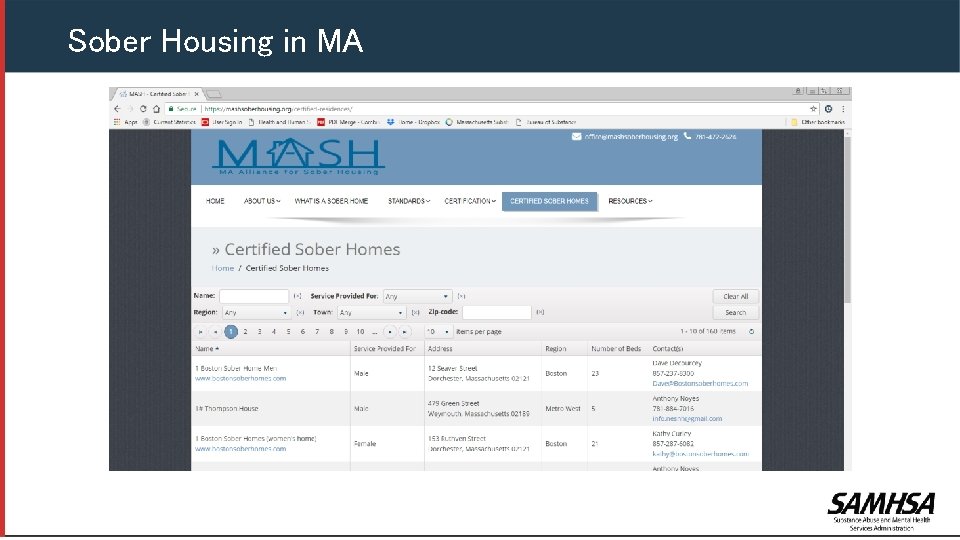
Task: Sort by Number of Beds column
Action: point(616,349)
